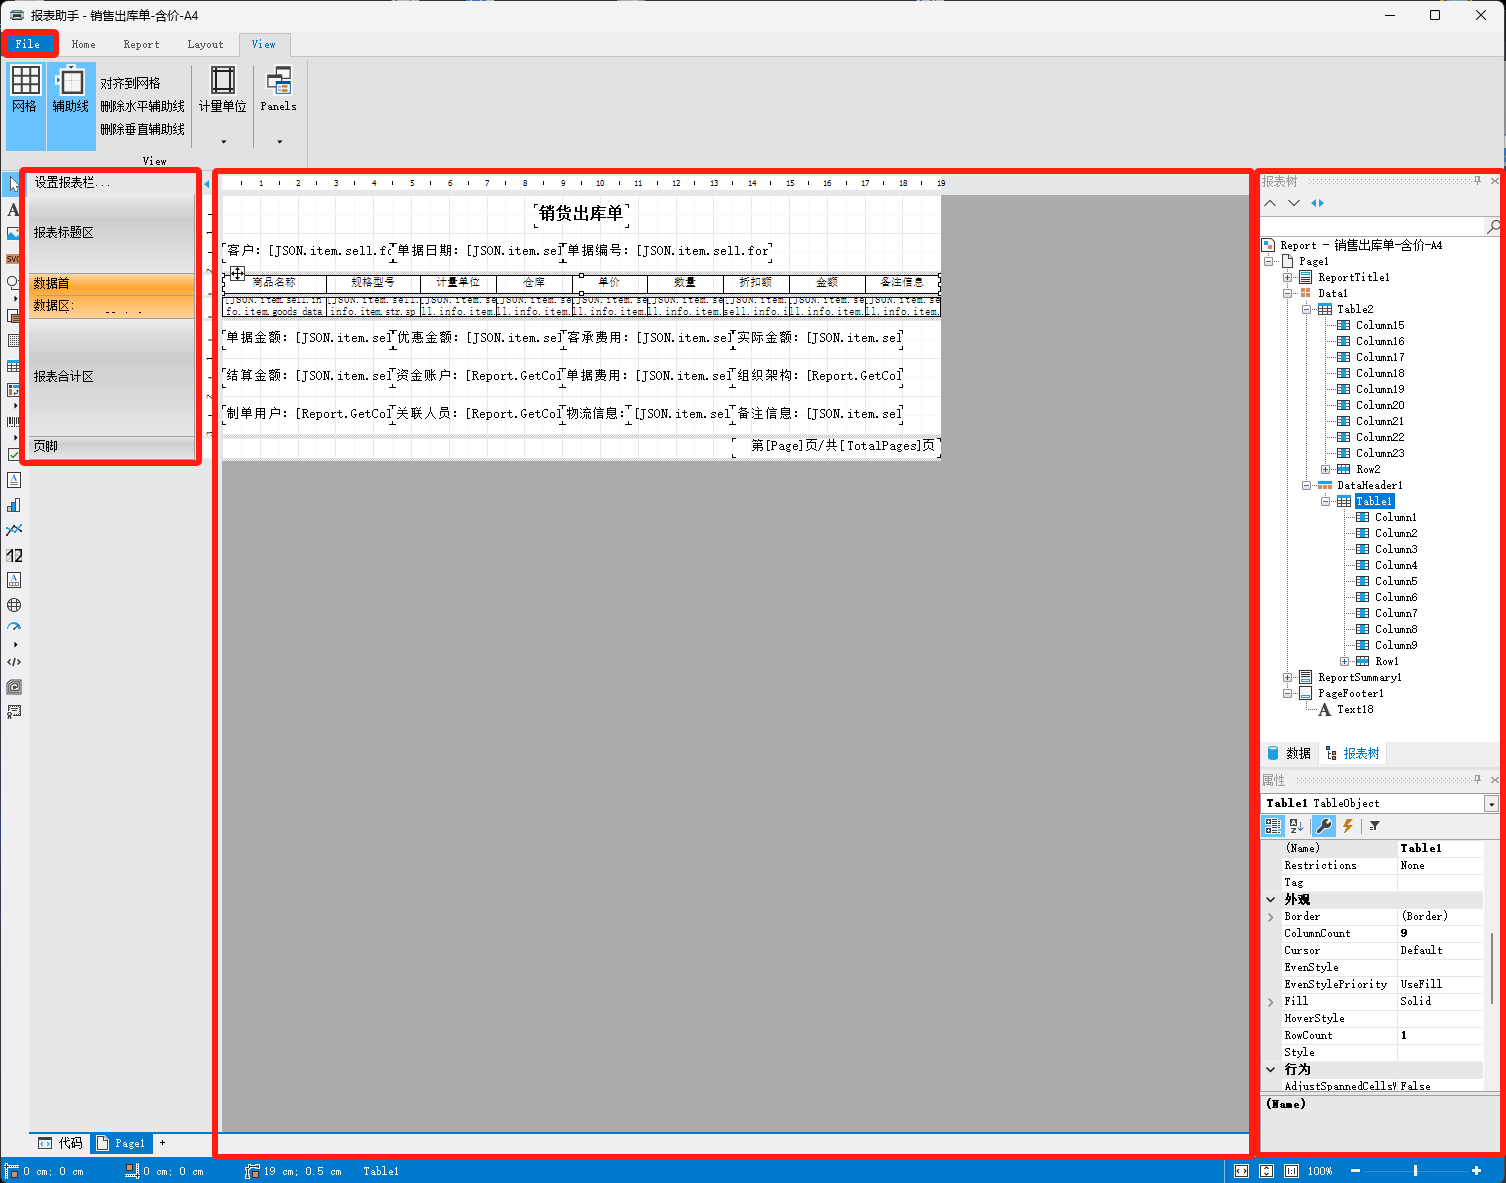1506x1183 pixels.
Task: Click the zoom in plus button
Action: pyautogui.click(x=1476, y=1171)
